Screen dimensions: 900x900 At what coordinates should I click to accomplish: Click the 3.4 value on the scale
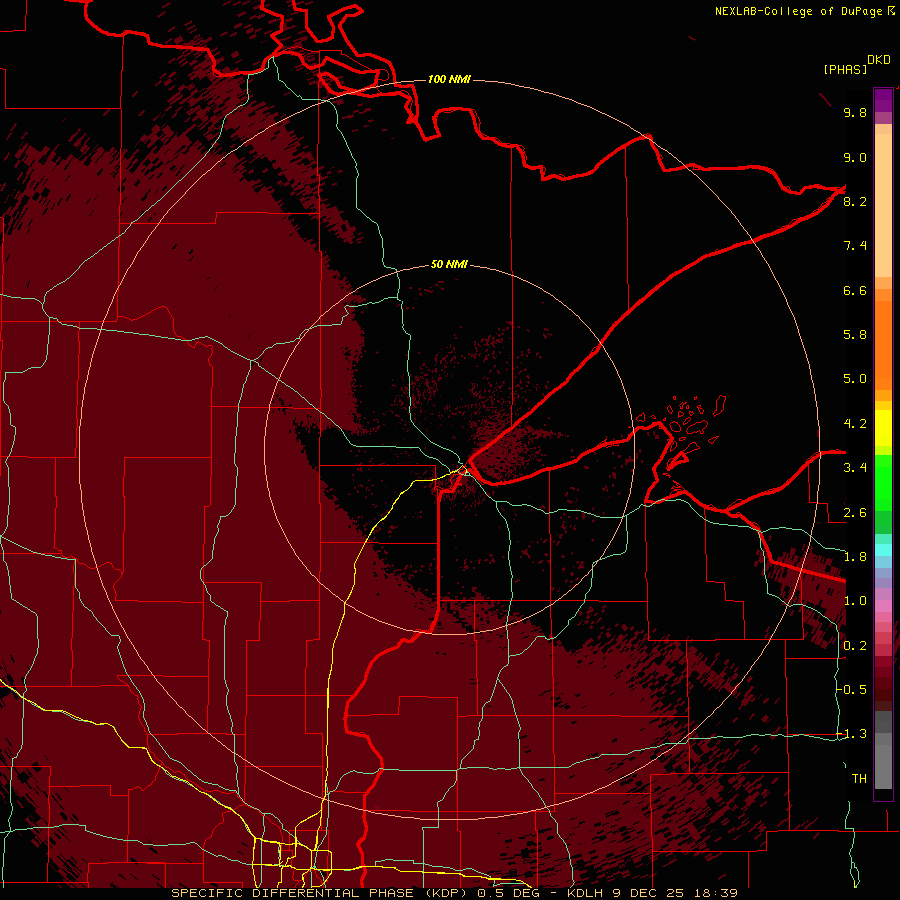click(855, 468)
